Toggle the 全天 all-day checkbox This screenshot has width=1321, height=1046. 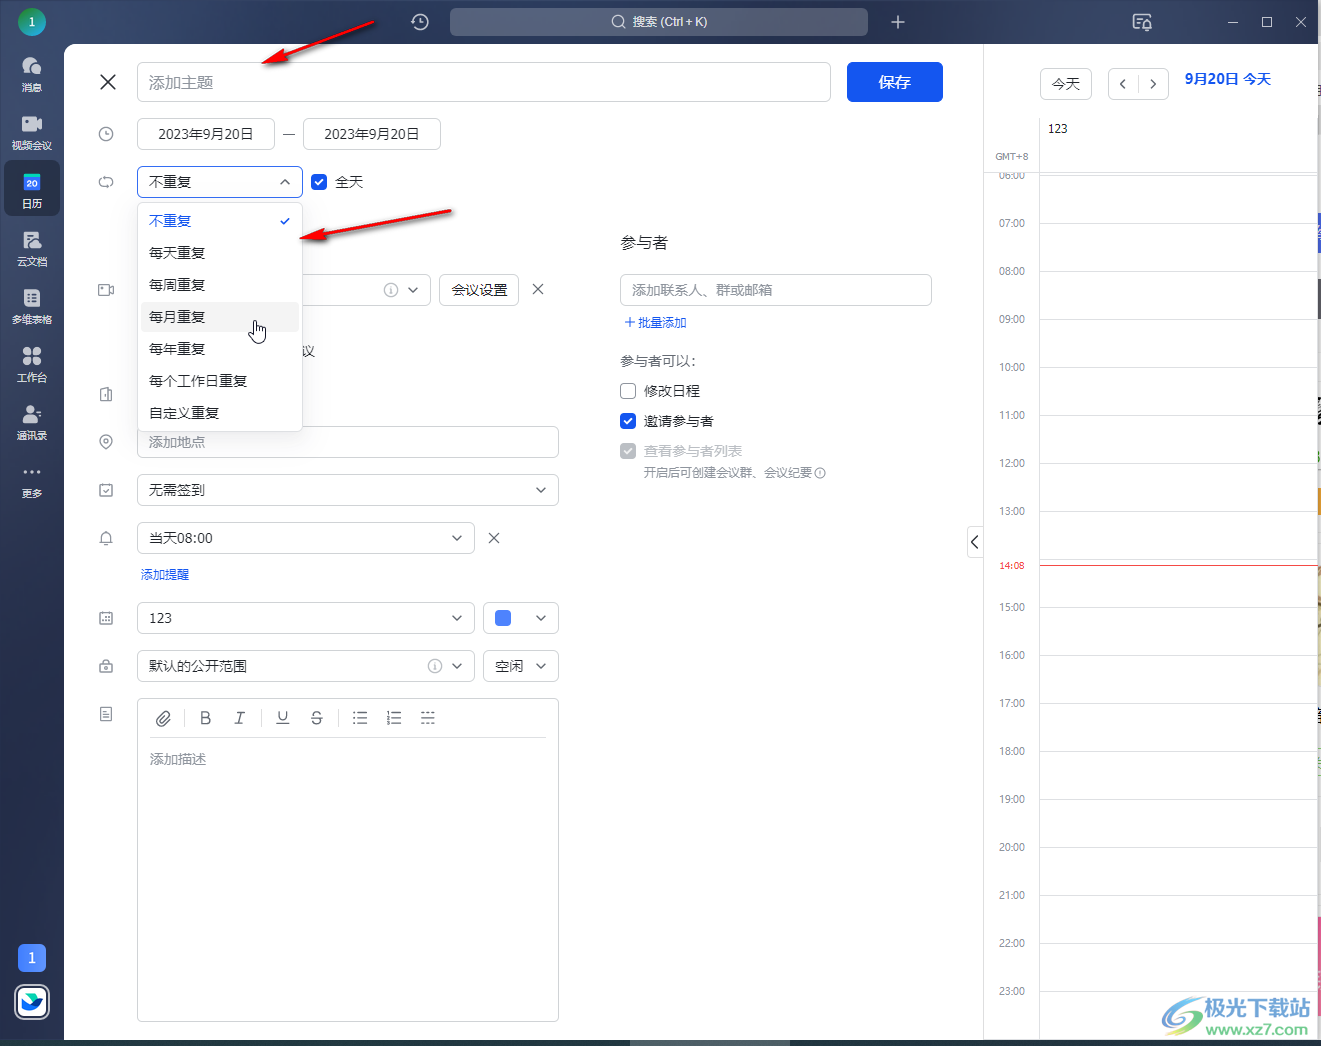point(319,182)
